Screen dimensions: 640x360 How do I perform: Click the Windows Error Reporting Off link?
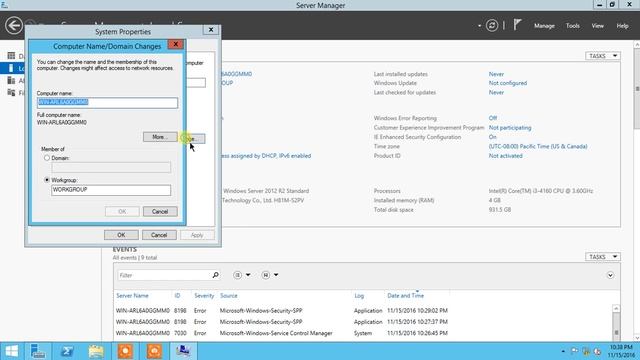493,118
